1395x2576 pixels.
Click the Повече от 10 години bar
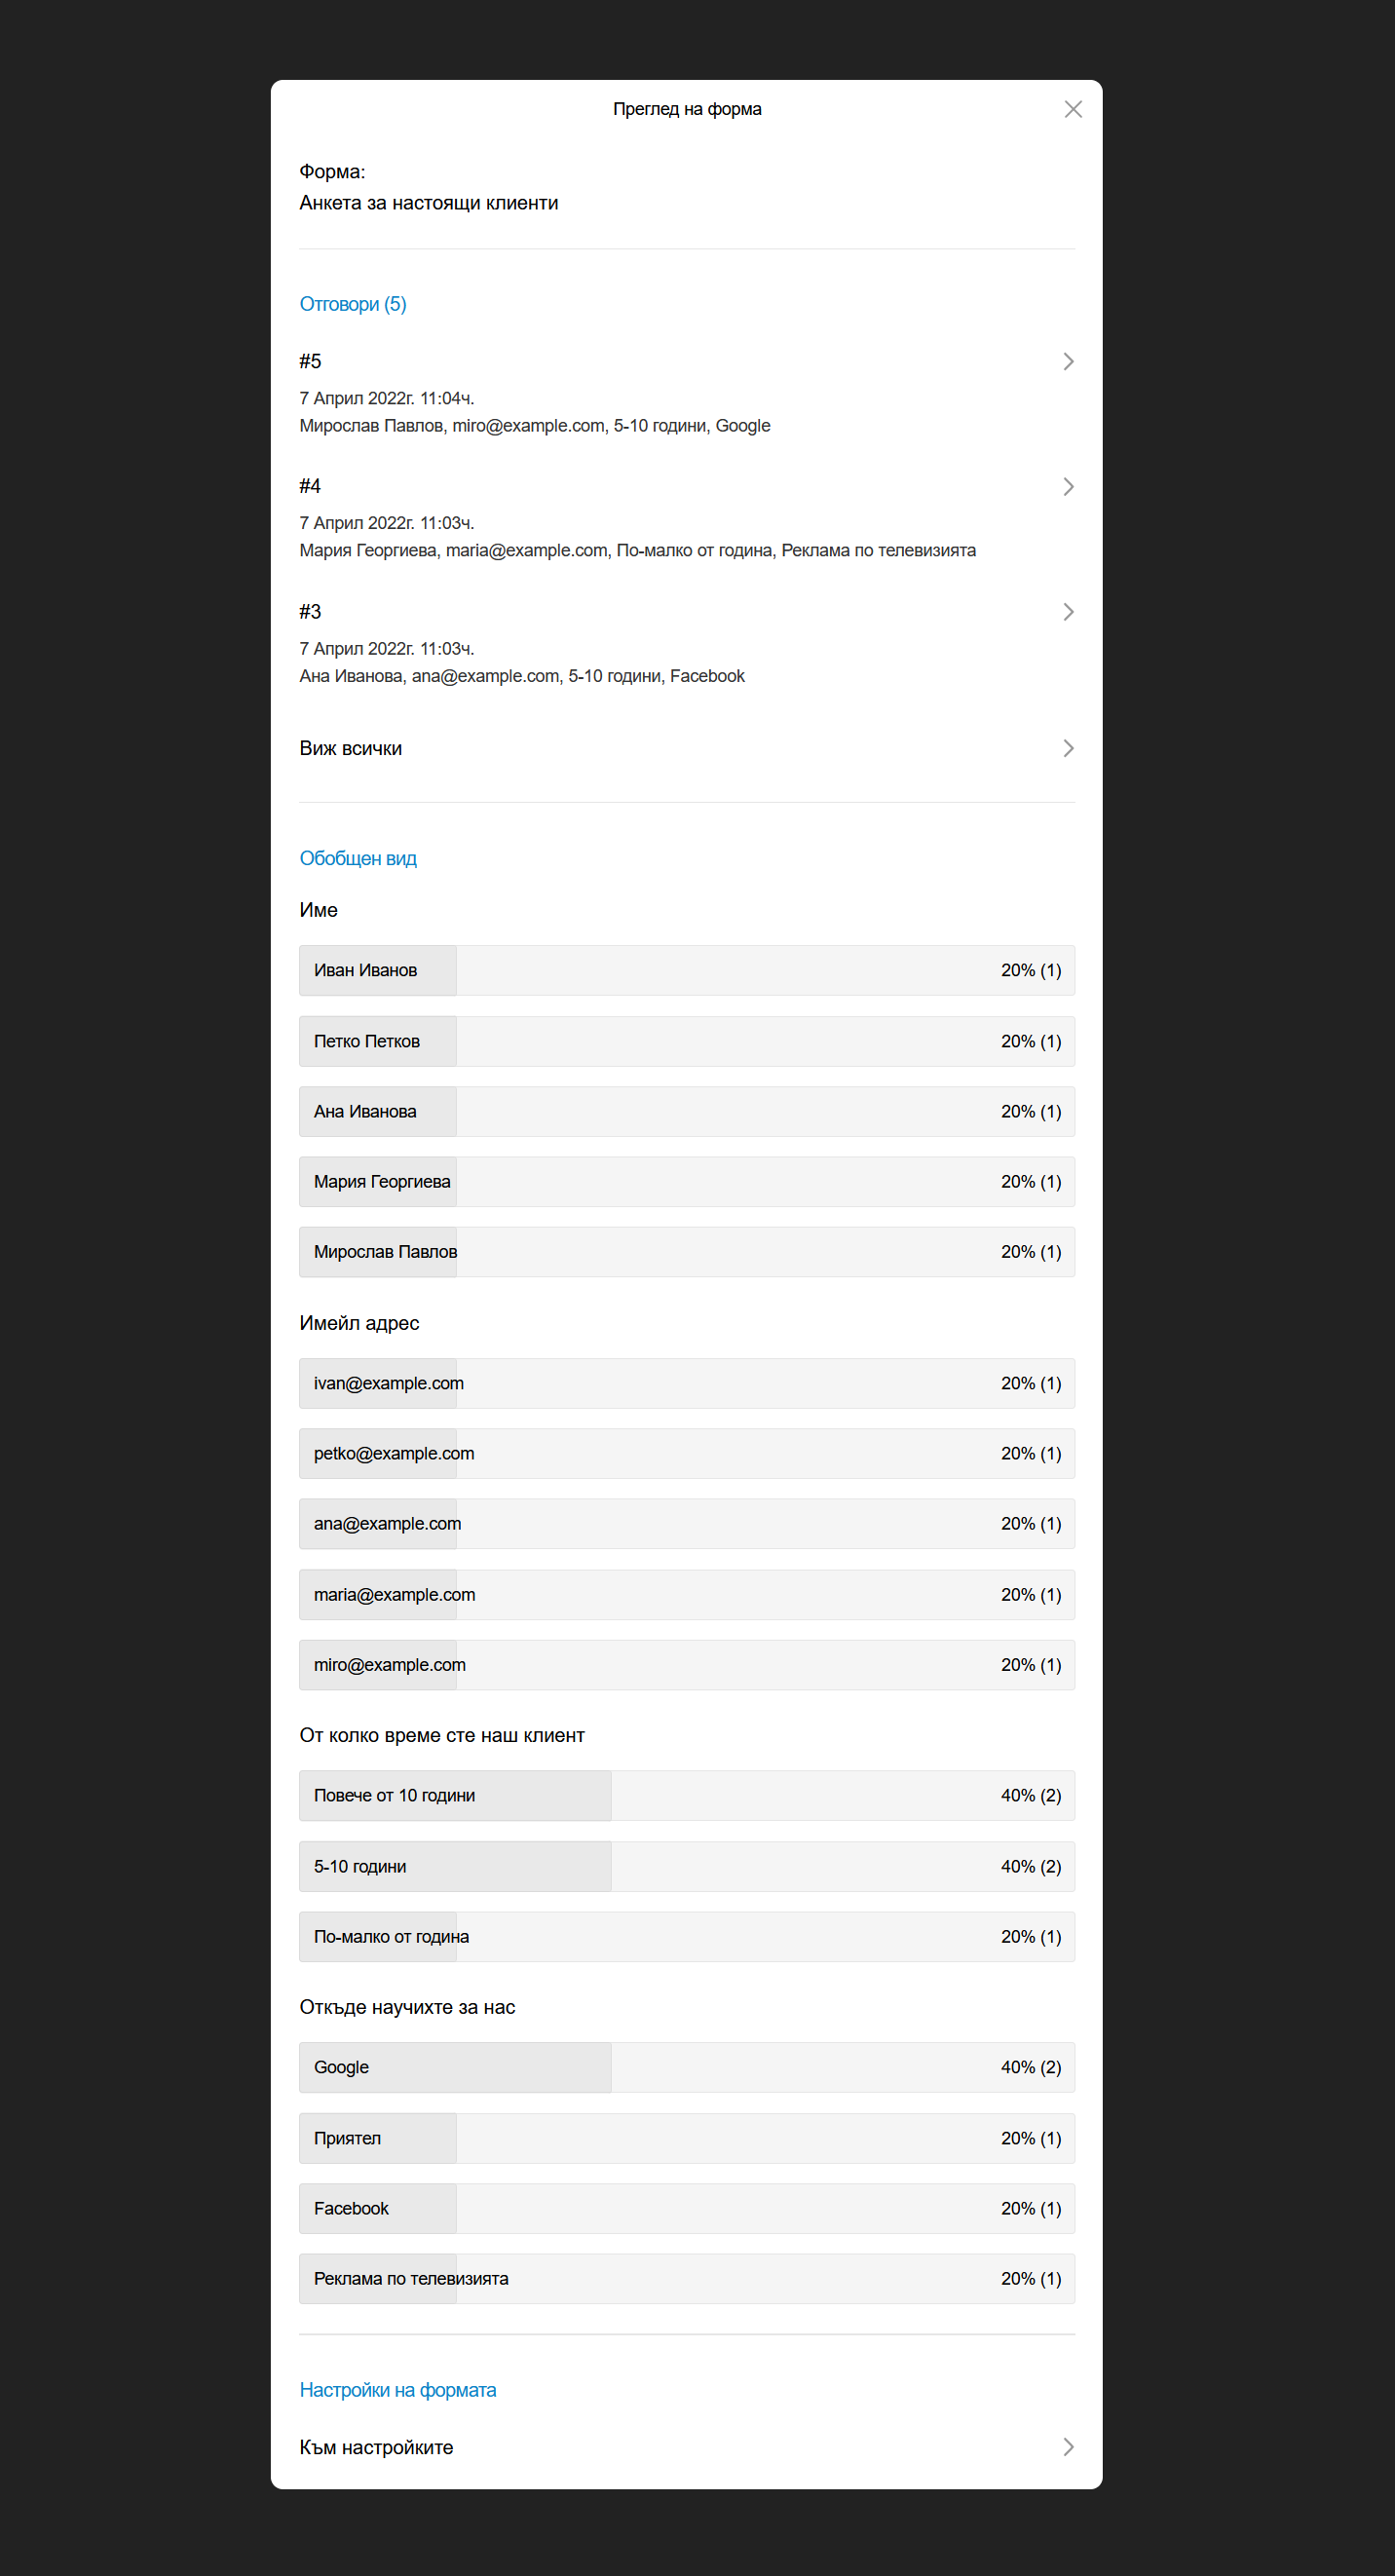click(x=687, y=1795)
